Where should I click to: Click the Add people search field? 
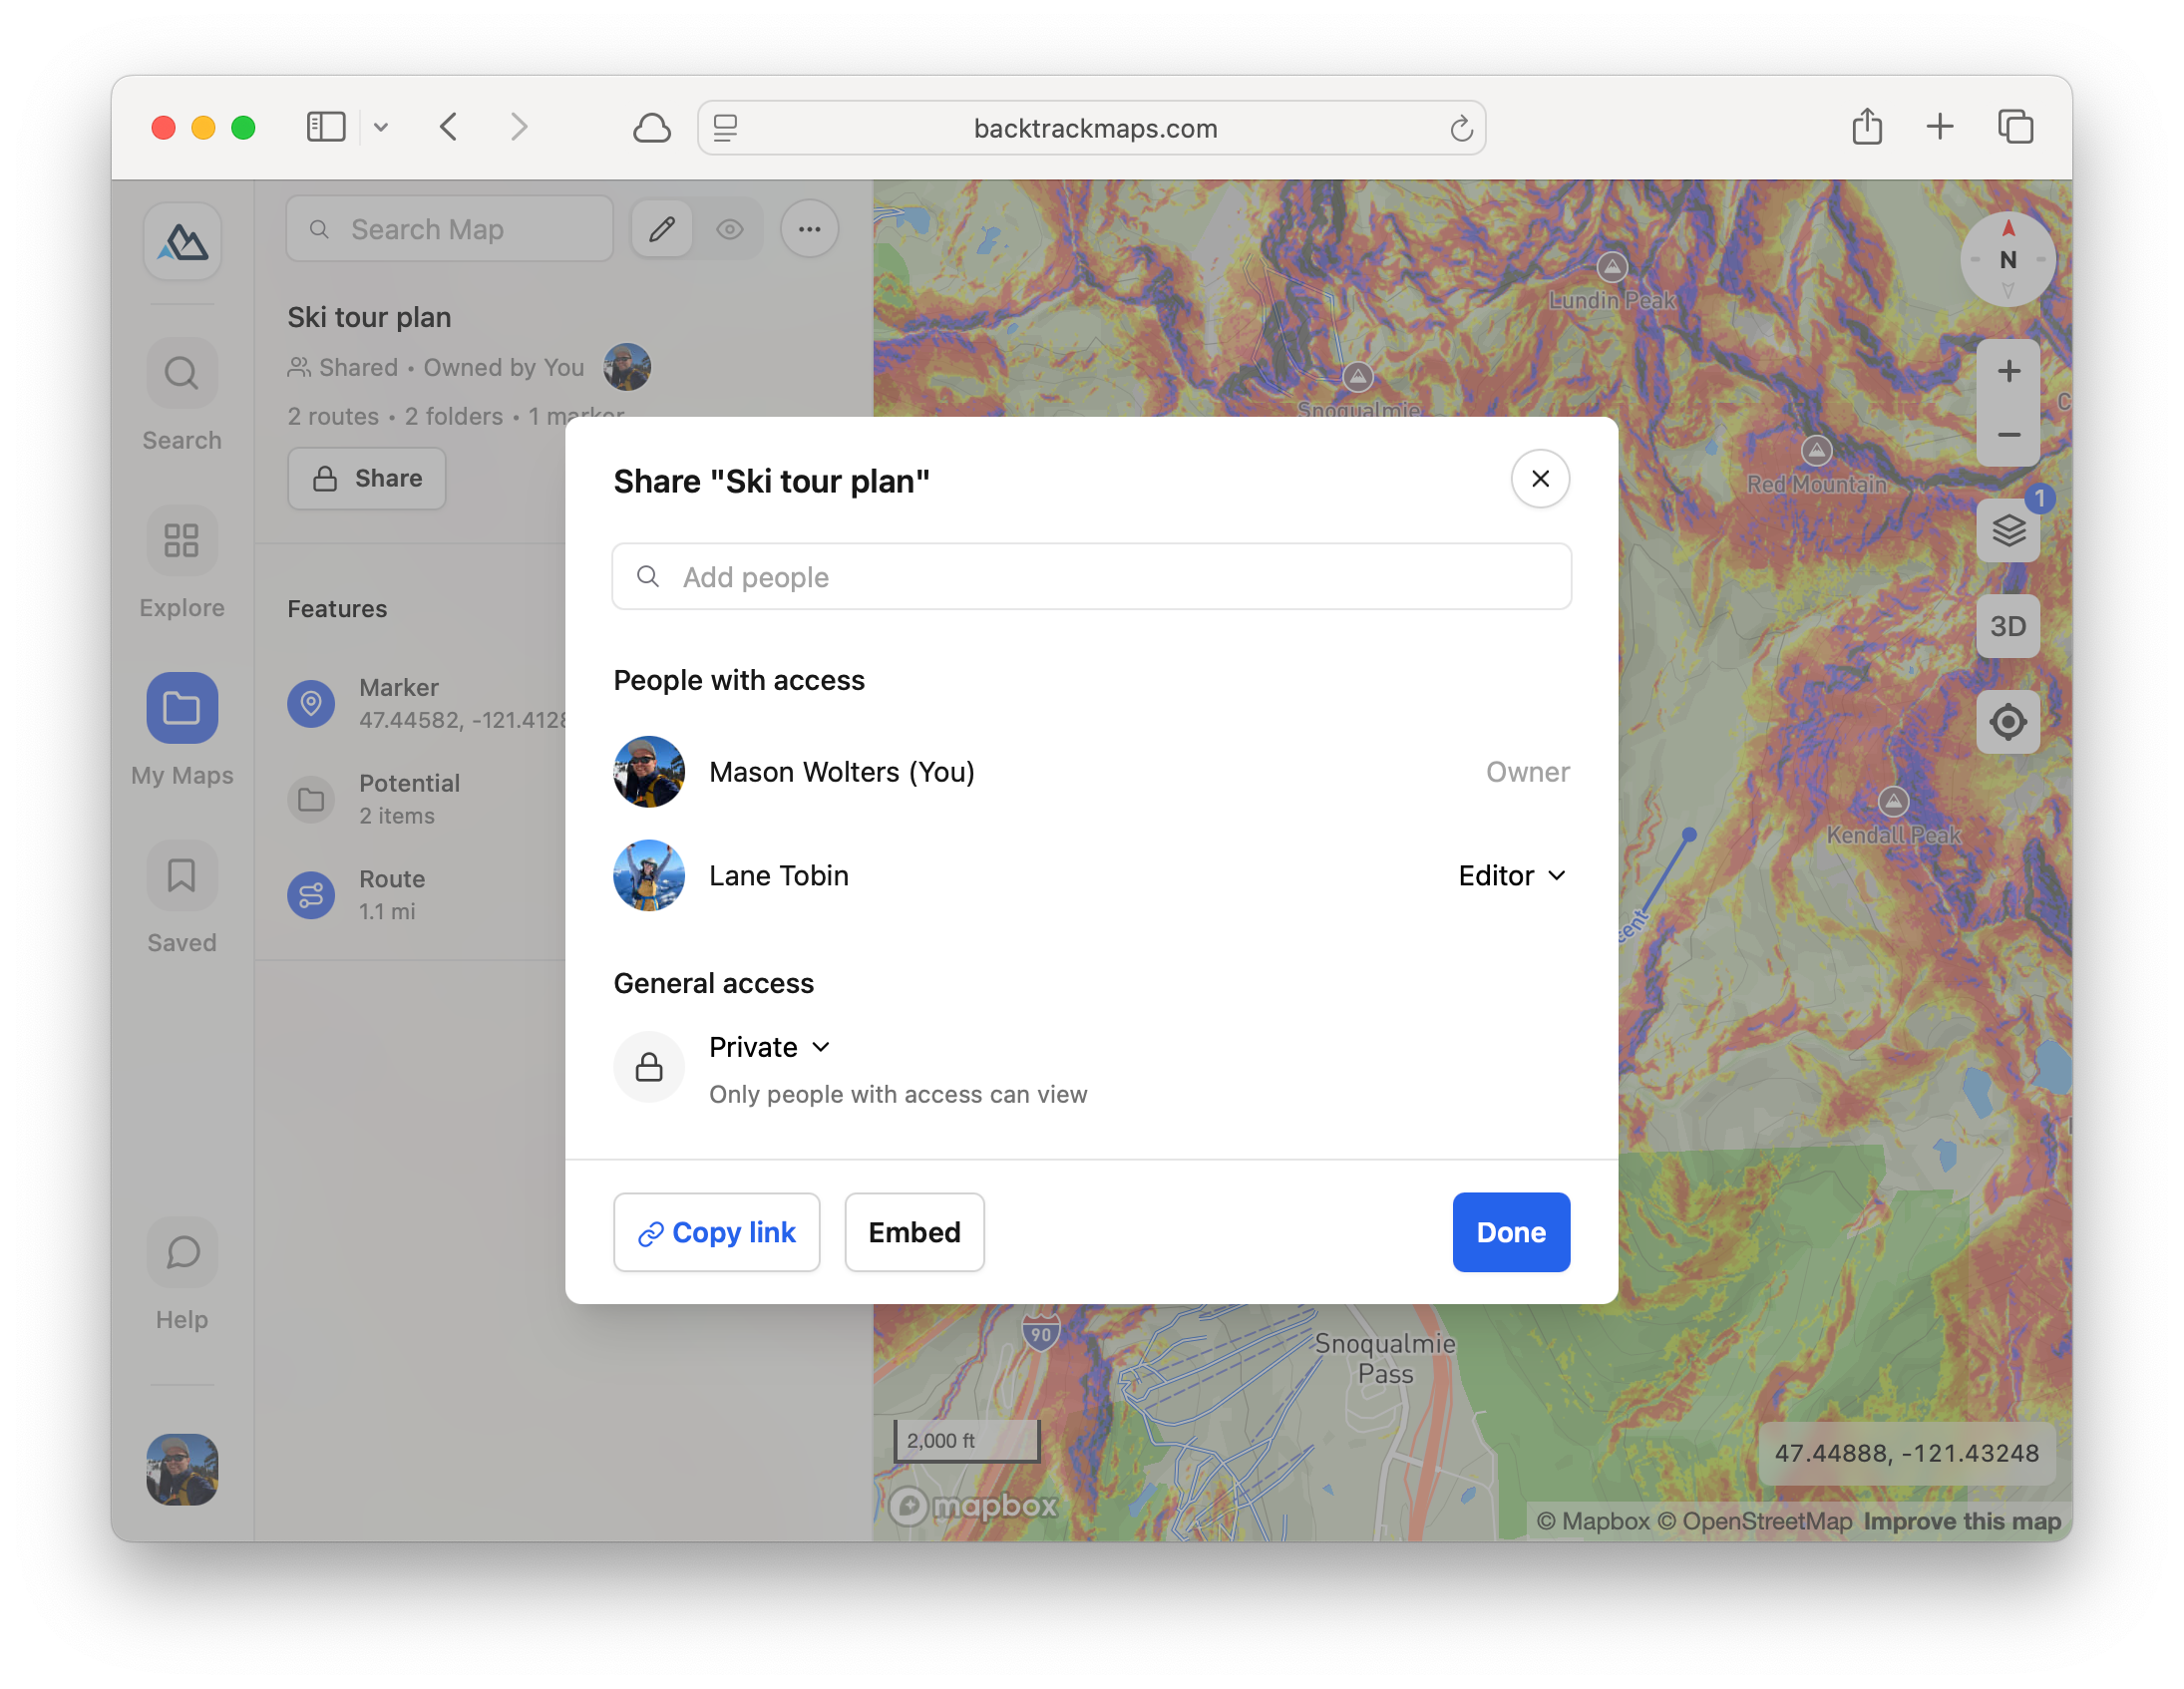click(x=1091, y=577)
